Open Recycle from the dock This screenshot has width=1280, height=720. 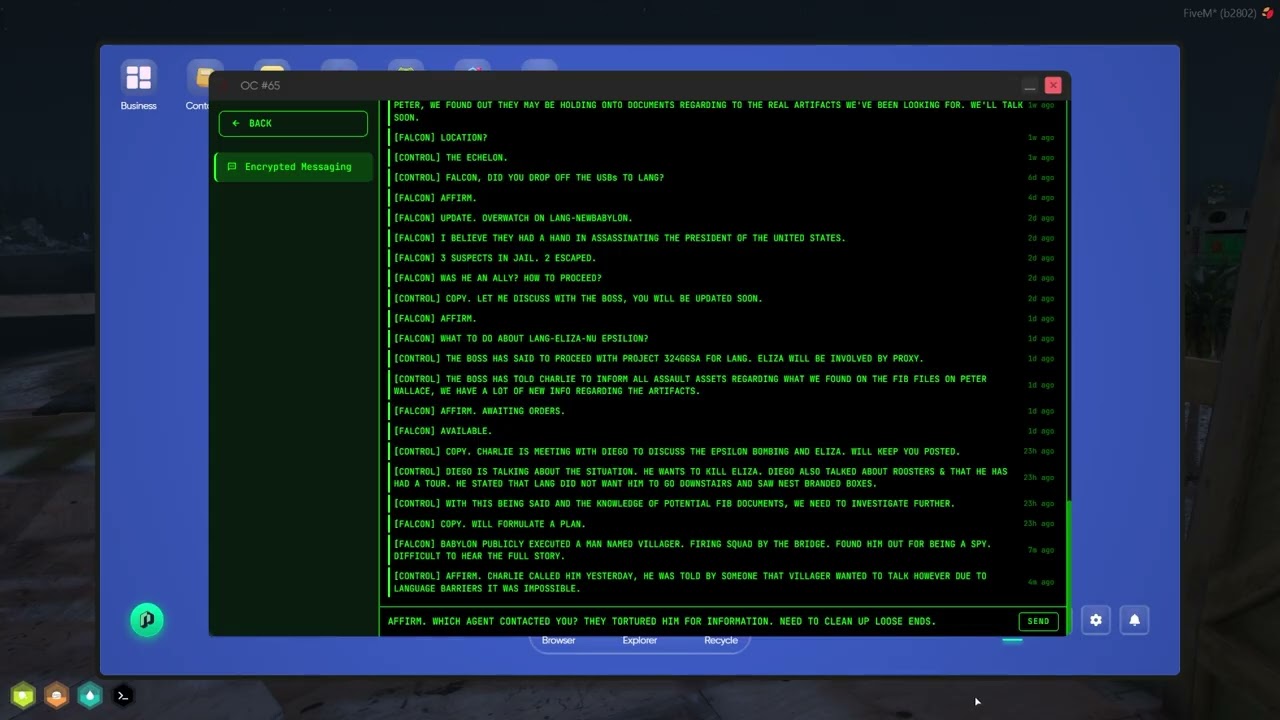pyautogui.click(x=721, y=640)
